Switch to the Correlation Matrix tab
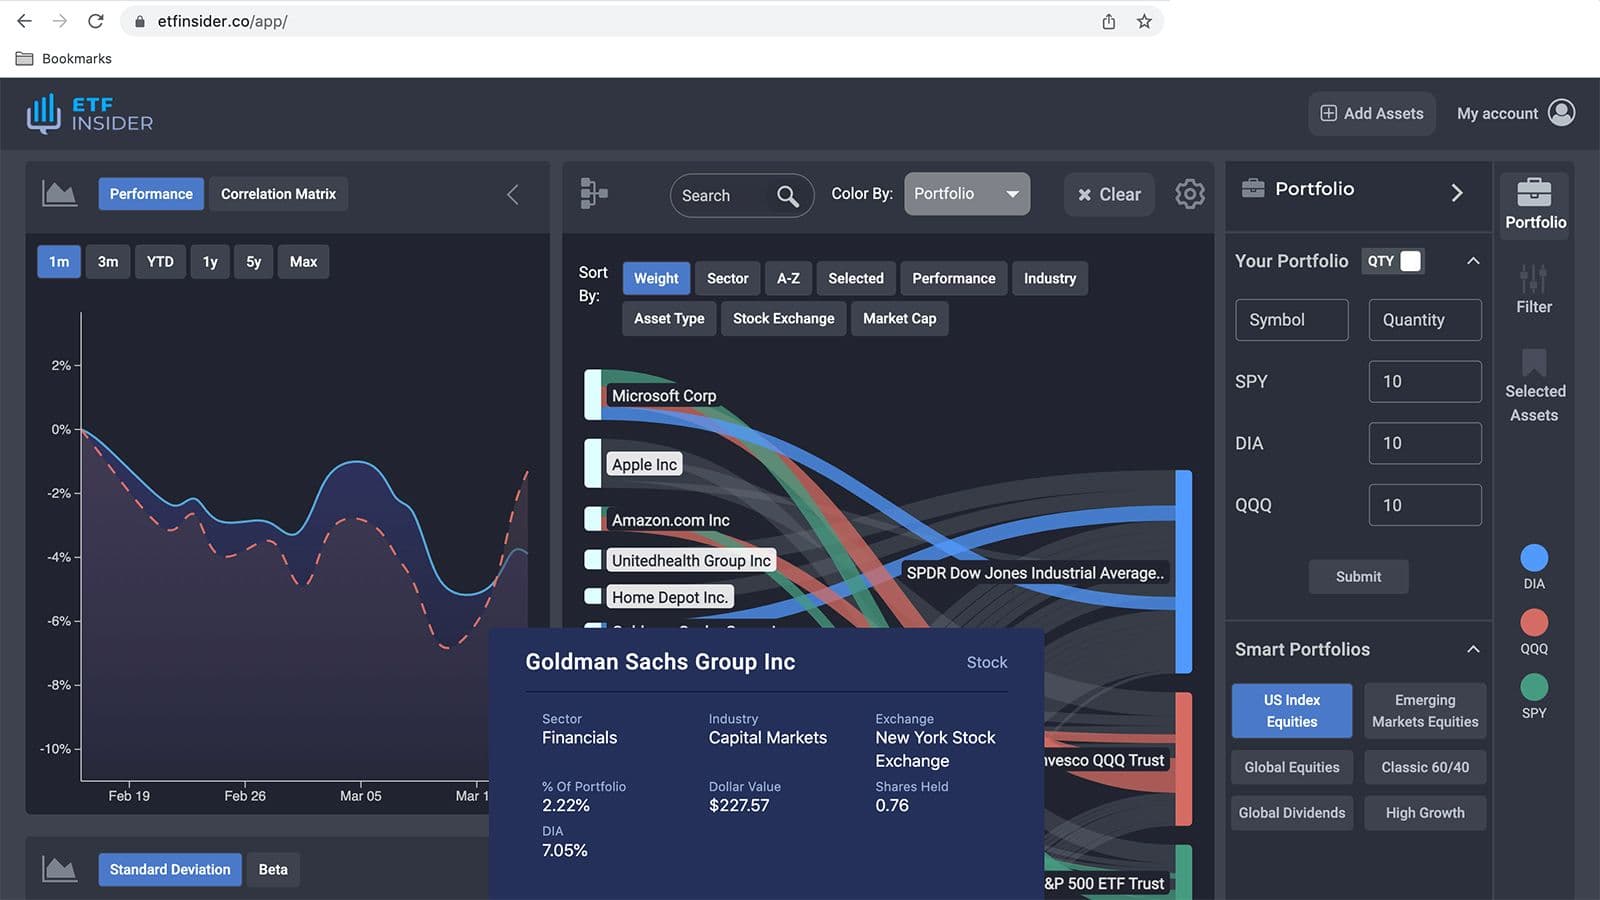Screen dimensions: 1600x900 coord(278,194)
